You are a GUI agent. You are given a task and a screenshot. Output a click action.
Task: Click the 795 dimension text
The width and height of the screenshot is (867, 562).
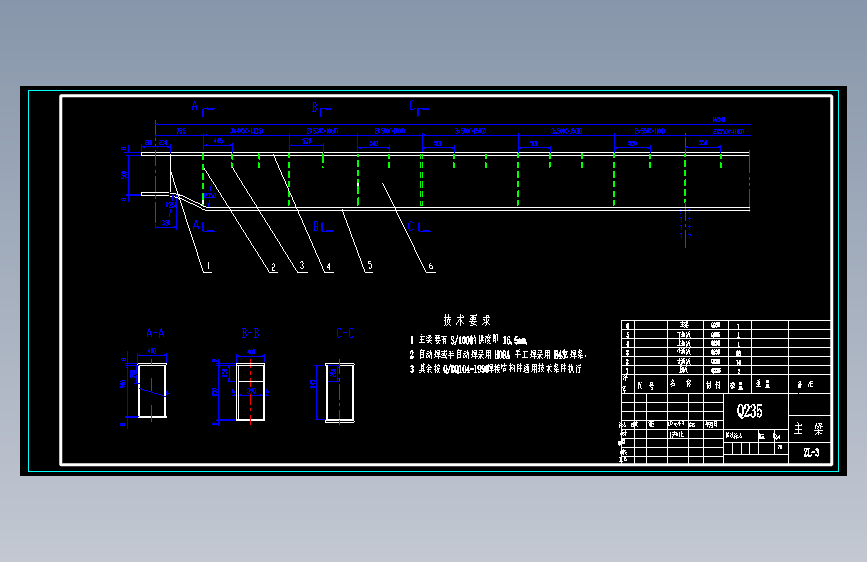[x=181, y=131]
